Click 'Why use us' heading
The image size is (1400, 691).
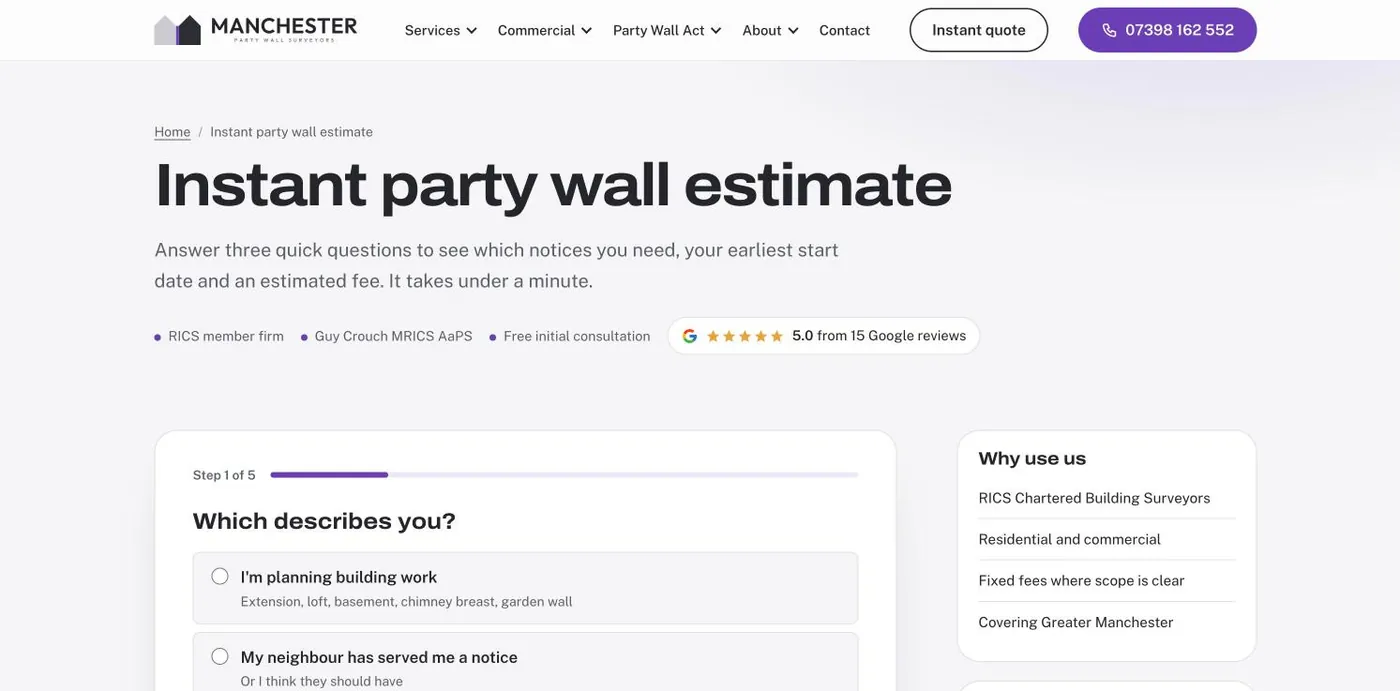coord(1032,458)
